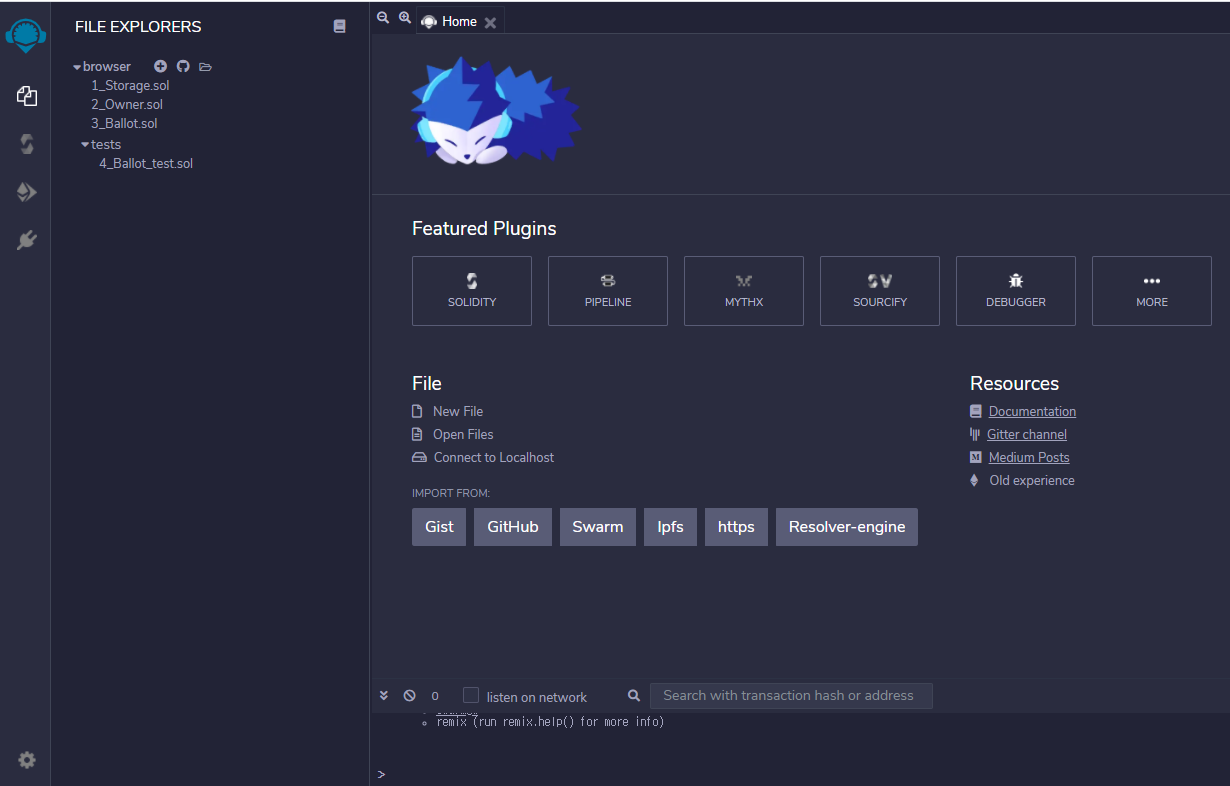Publish to GitHub gist icon beside browser
Viewport: 1230px width, 786px height.
183,66
